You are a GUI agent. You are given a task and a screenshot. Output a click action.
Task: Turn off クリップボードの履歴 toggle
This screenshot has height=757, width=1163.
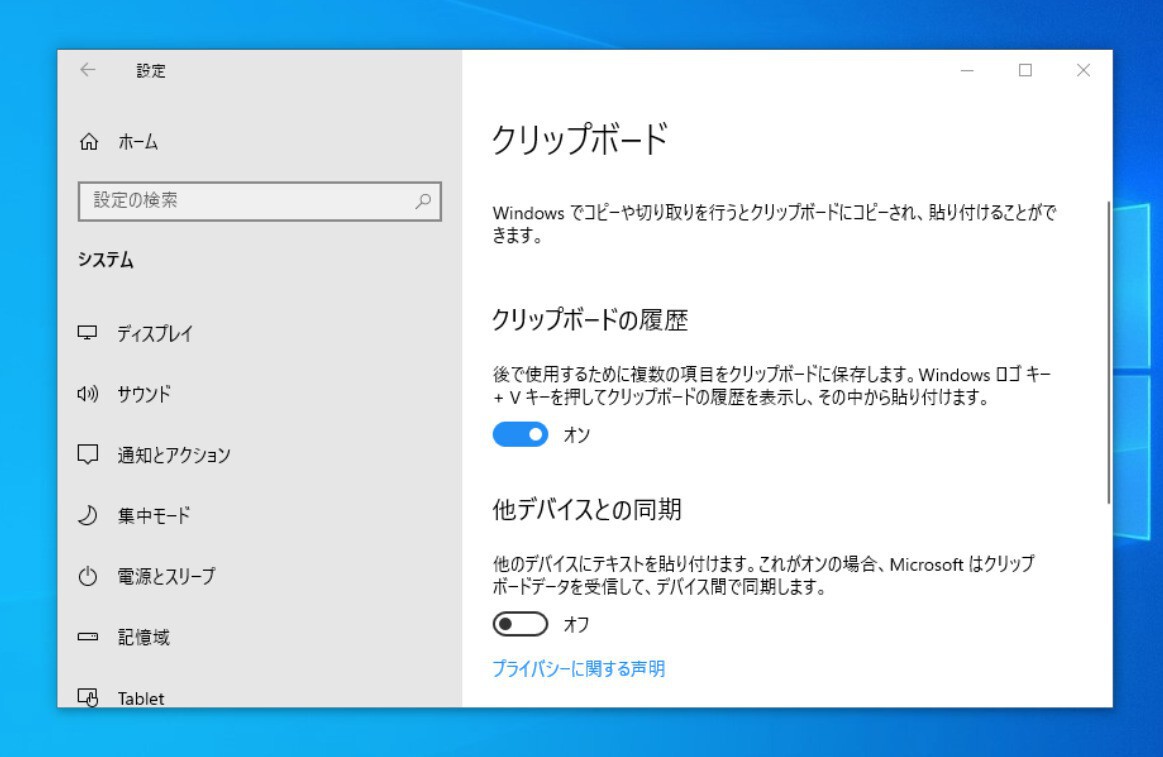[520, 434]
